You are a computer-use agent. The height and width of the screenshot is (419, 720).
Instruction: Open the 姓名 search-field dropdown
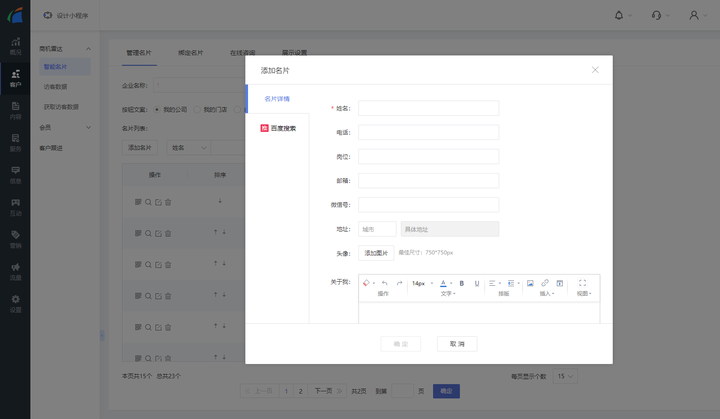coord(188,147)
